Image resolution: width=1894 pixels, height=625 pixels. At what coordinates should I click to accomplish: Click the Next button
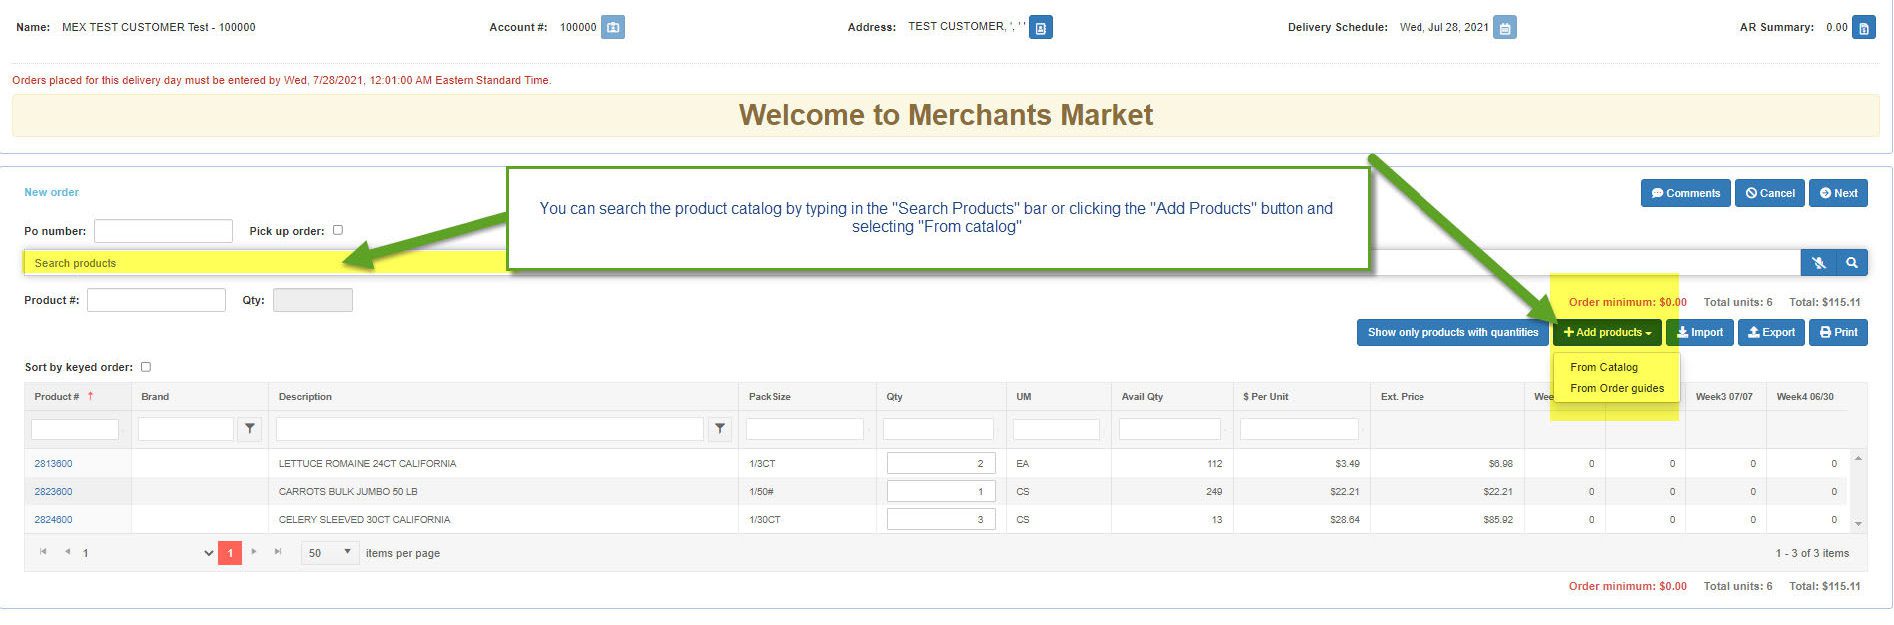(x=1838, y=193)
